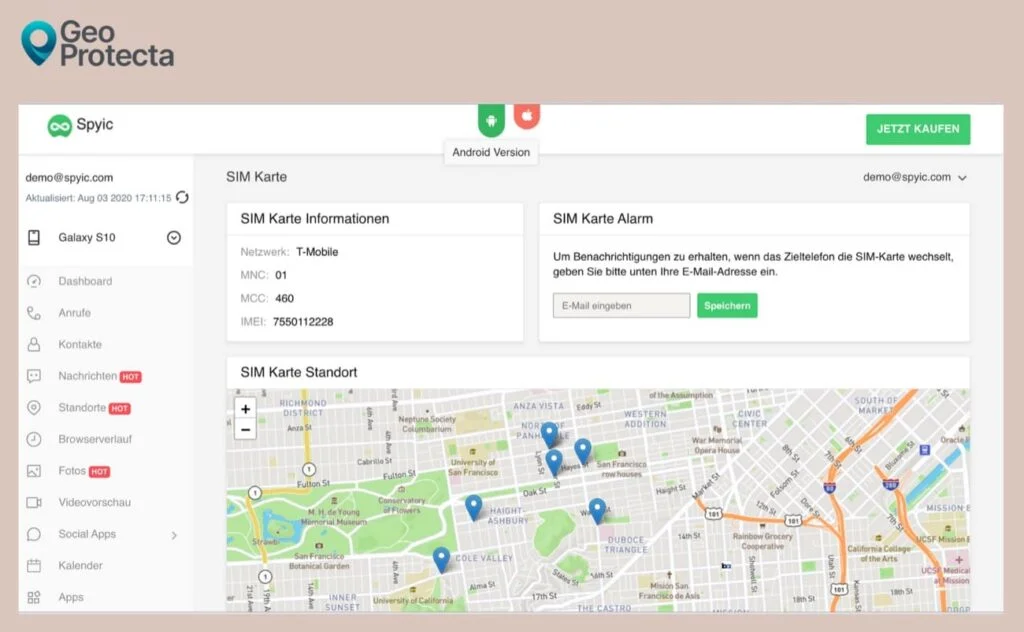Select the red Apple iOS version icon
Screen dimensions: 1024x632
pyautogui.click(x=526, y=116)
